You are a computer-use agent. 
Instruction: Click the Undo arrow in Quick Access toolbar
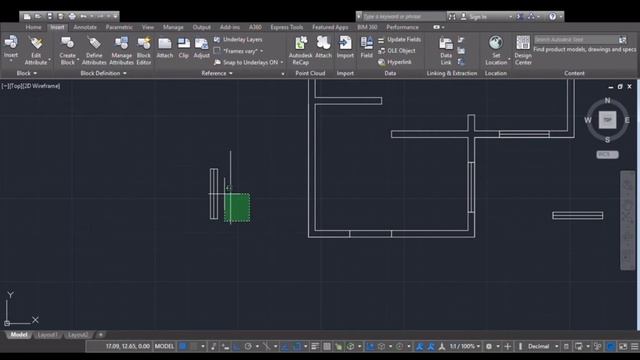point(83,16)
